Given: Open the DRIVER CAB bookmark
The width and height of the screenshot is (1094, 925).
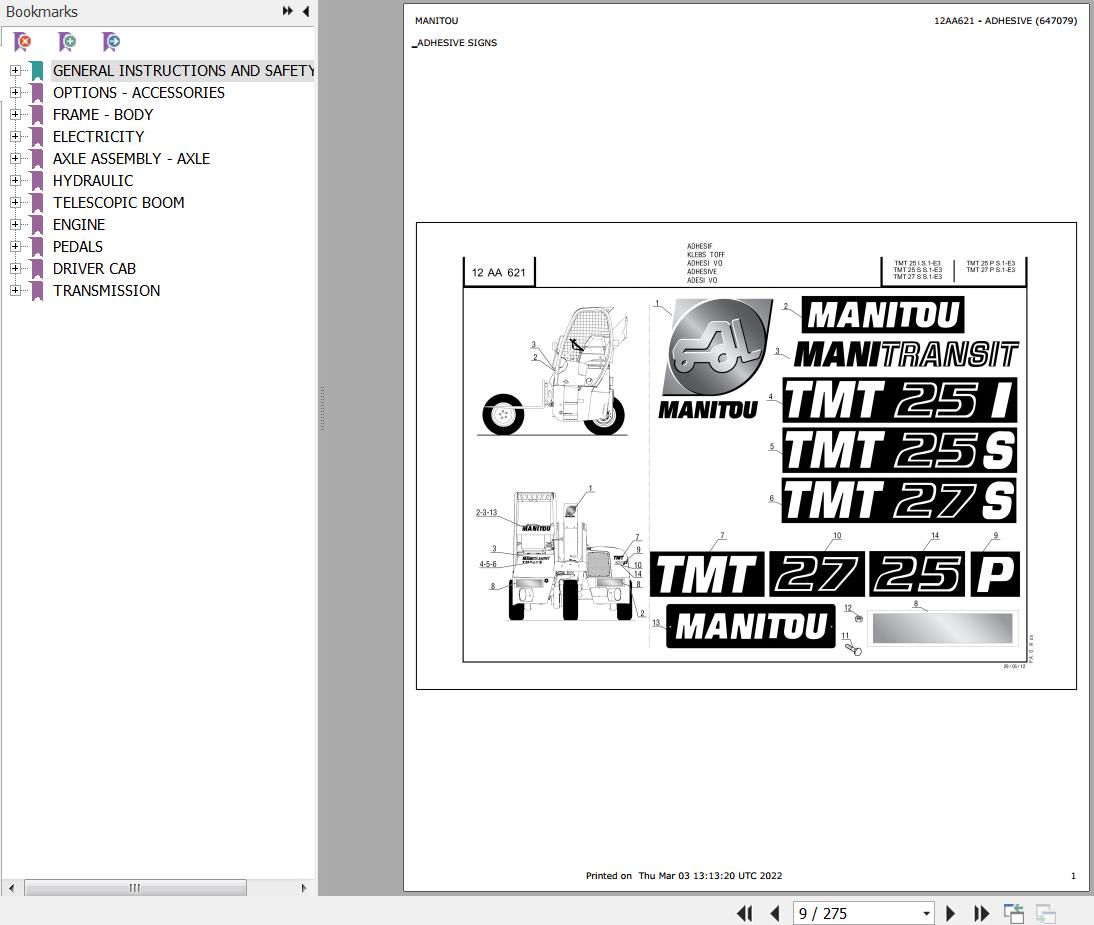Looking at the screenshot, I should (x=94, y=269).
